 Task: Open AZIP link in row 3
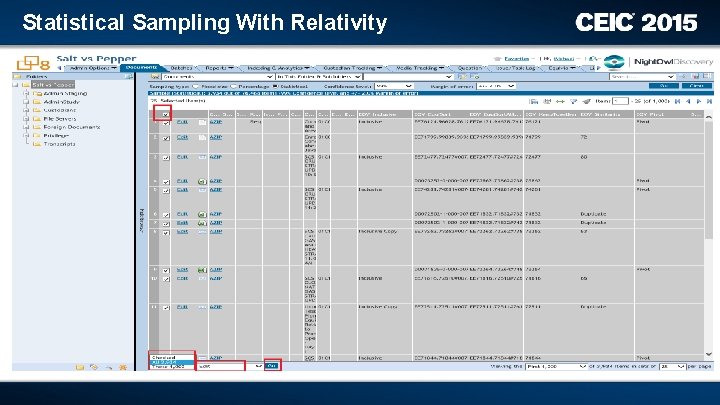[x=215, y=157]
